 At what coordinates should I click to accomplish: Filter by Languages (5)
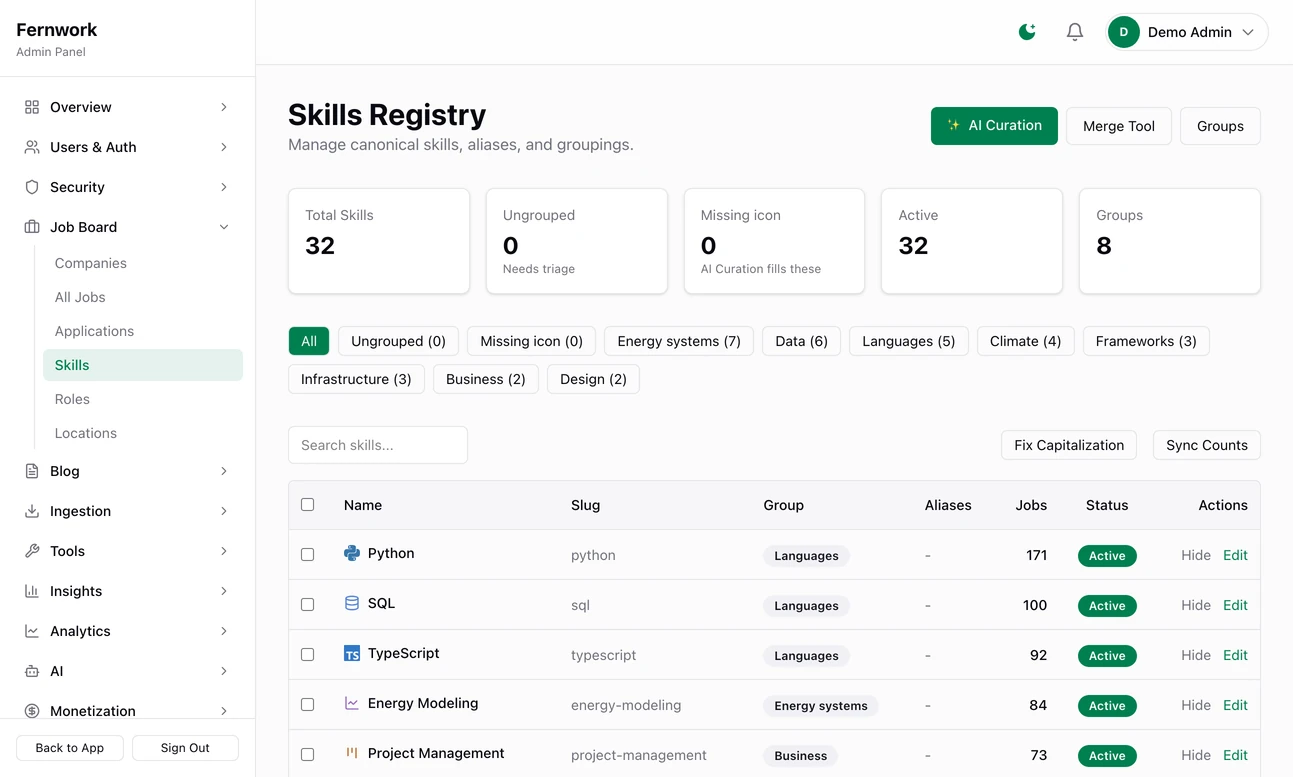click(x=909, y=341)
